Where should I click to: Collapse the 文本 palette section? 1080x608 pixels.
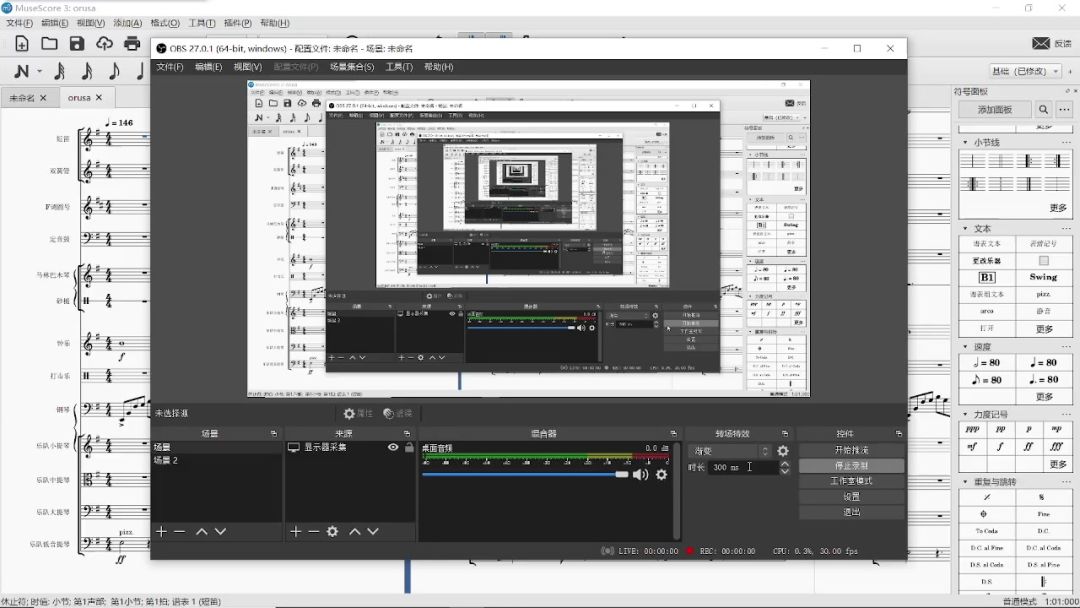(965, 229)
